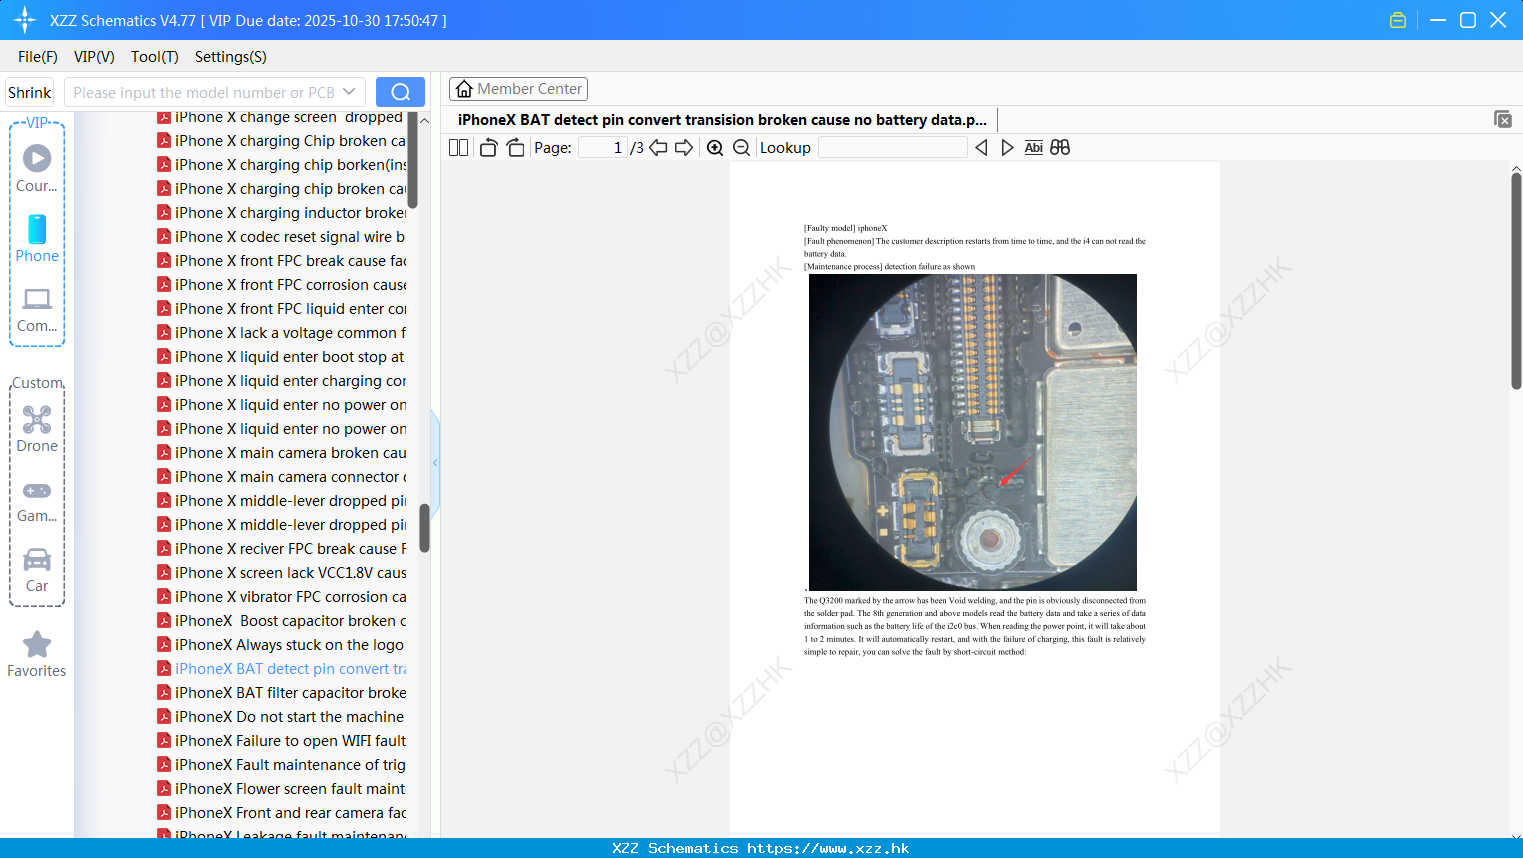1523x858 pixels.
Task: Open 'iPhone X reciver FPC break' file
Action: click(282, 549)
